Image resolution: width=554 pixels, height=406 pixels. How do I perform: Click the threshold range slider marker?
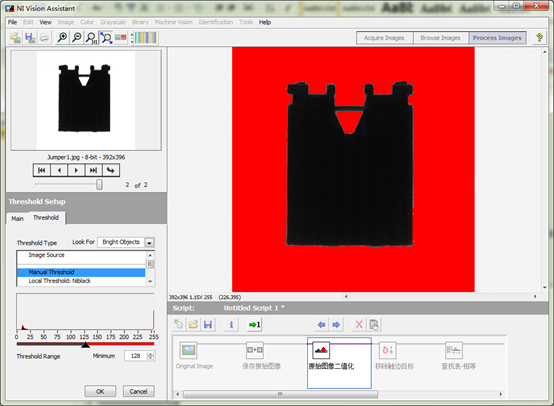(x=85, y=345)
